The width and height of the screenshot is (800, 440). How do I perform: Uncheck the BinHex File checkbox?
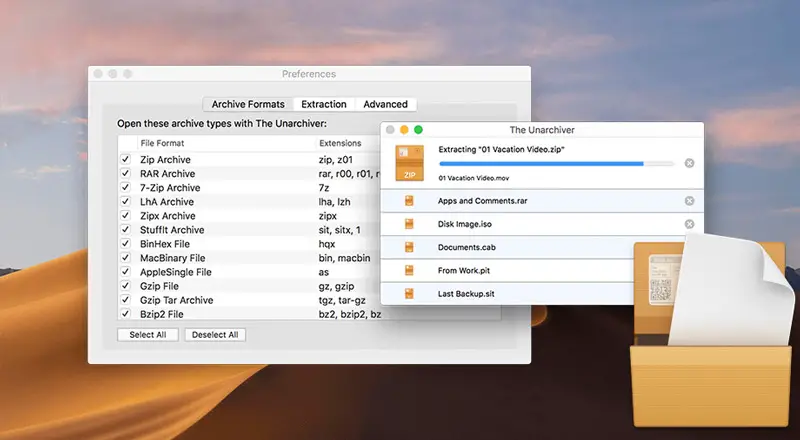click(126, 243)
